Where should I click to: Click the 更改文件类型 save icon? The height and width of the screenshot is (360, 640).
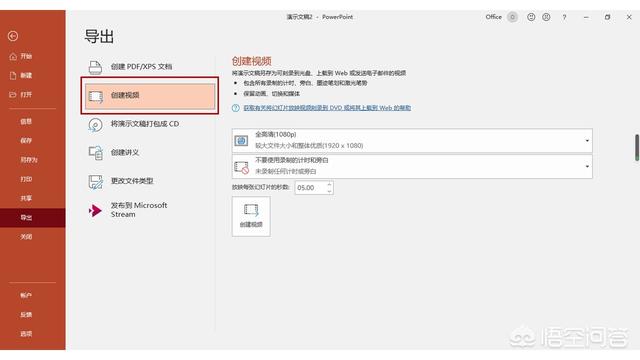pyautogui.click(x=96, y=182)
